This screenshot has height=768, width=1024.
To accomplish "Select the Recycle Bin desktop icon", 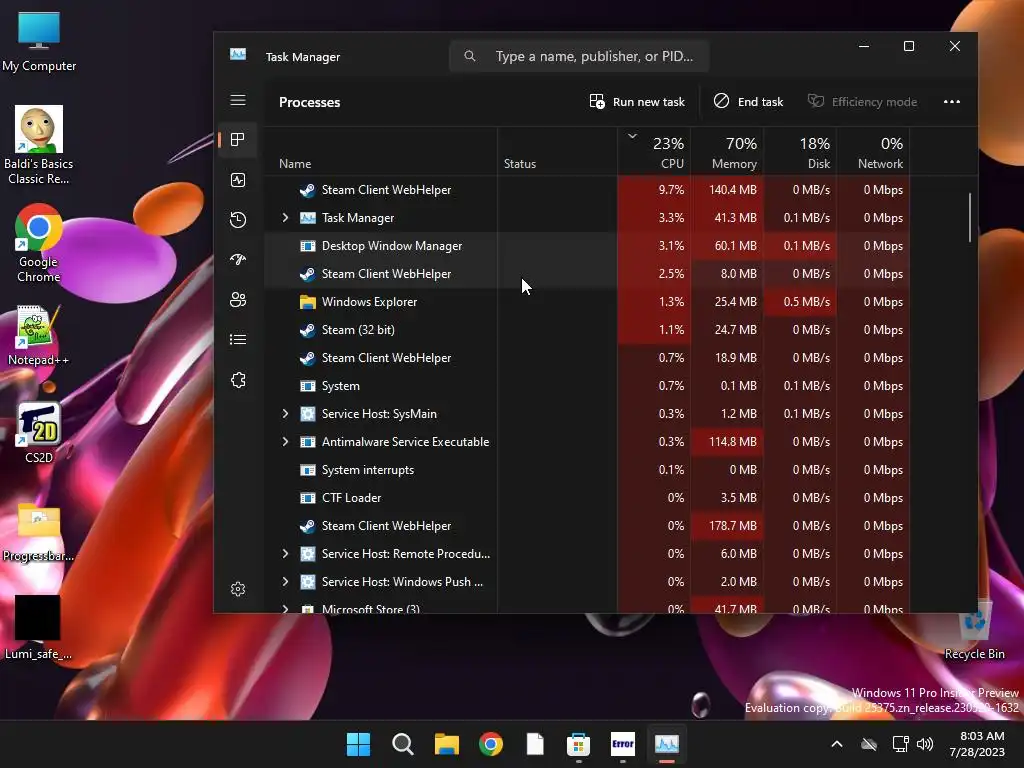I will tap(974, 630).
